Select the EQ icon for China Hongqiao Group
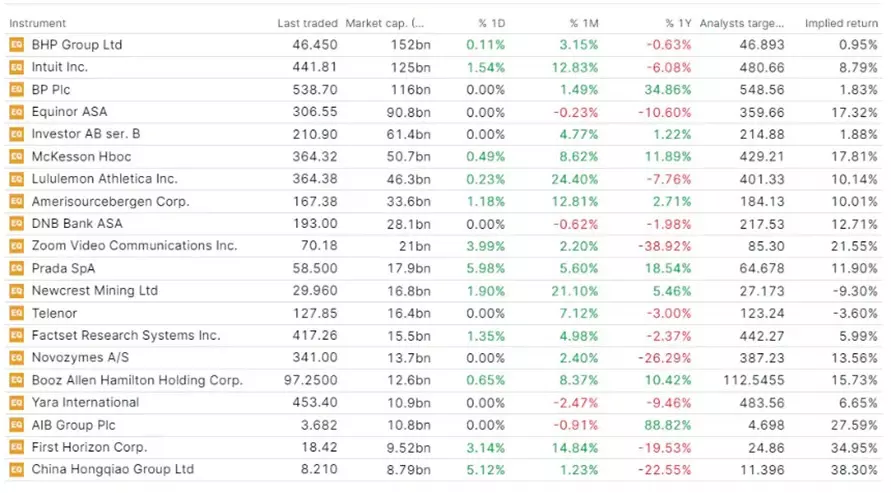891x493 pixels. point(16,470)
